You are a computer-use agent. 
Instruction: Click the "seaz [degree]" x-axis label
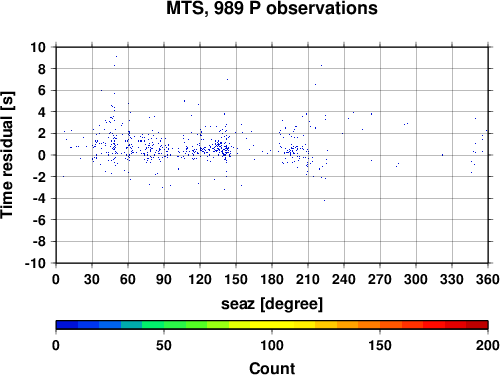pos(272,304)
